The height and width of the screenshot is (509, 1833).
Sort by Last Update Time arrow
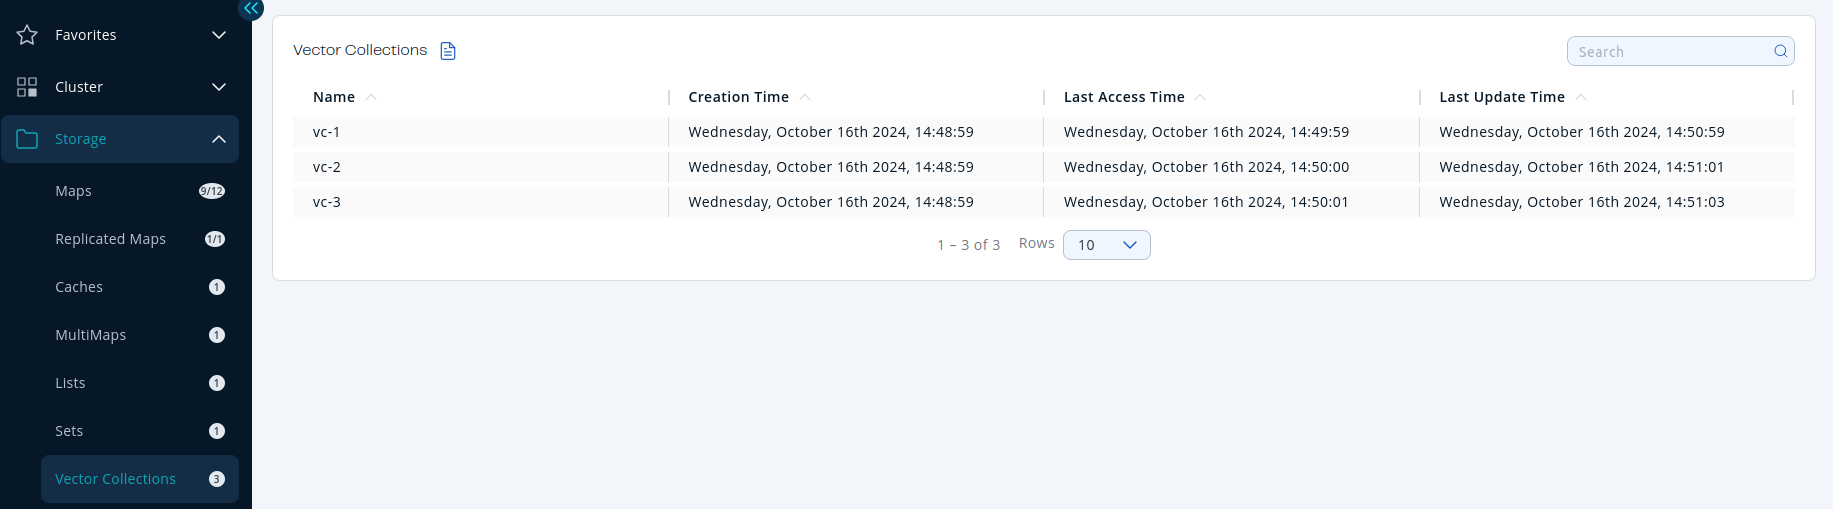pos(1581,97)
